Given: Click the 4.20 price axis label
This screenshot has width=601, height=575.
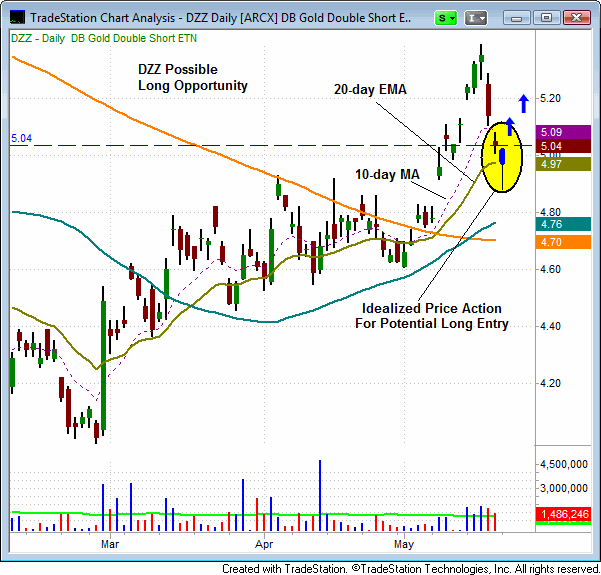Looking at the screenshot, I should click(550, 383).
